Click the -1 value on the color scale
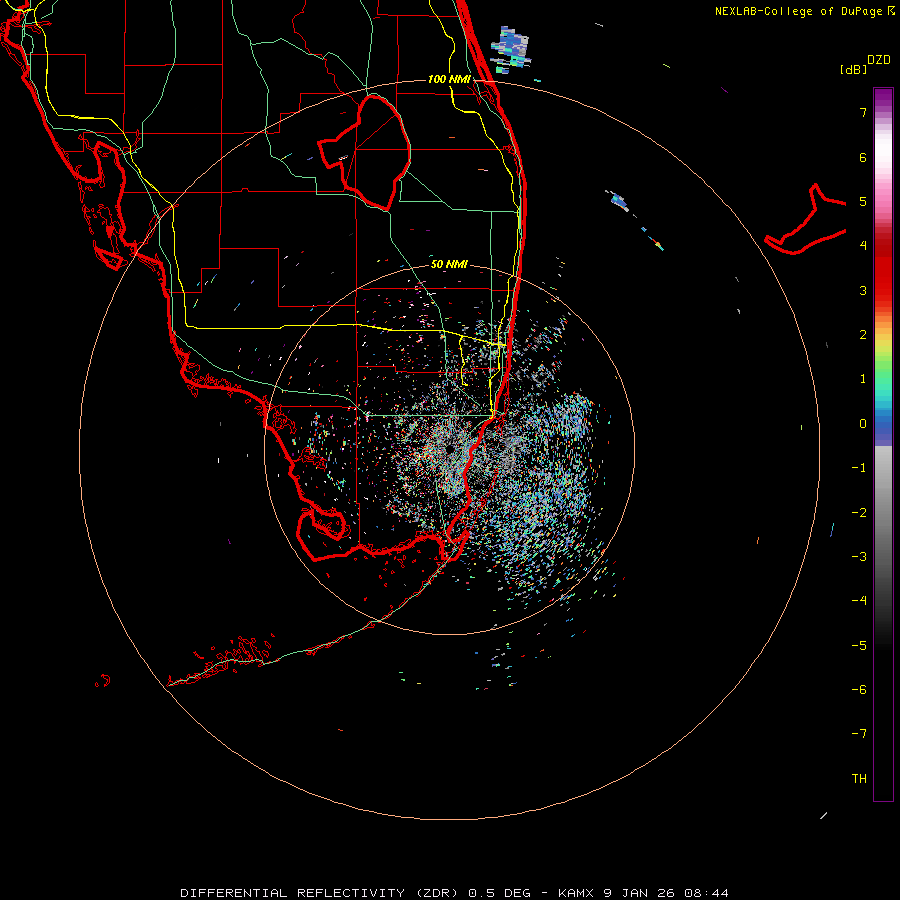Viewport: 900px width, 900px height. 859,468
